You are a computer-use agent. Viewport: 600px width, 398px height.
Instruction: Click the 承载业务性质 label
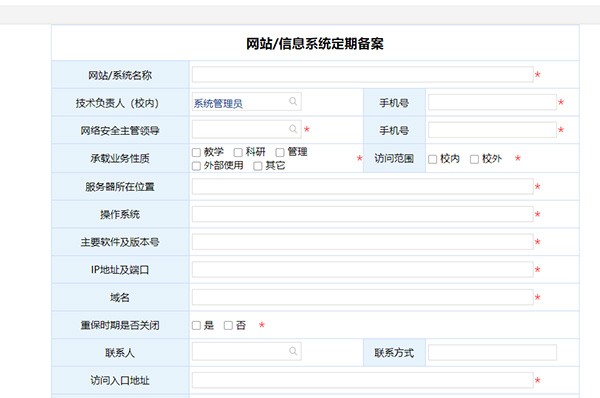pyautogui.click(x=120, y=158)
